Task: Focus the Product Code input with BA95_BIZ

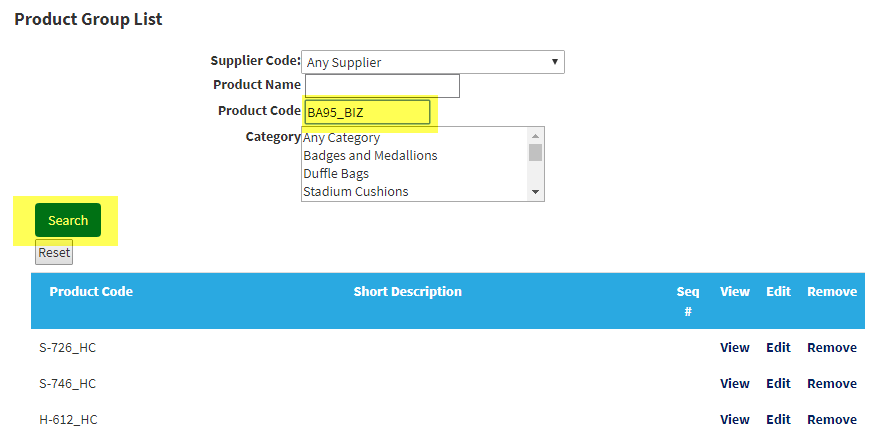Action: pos(368,112)
